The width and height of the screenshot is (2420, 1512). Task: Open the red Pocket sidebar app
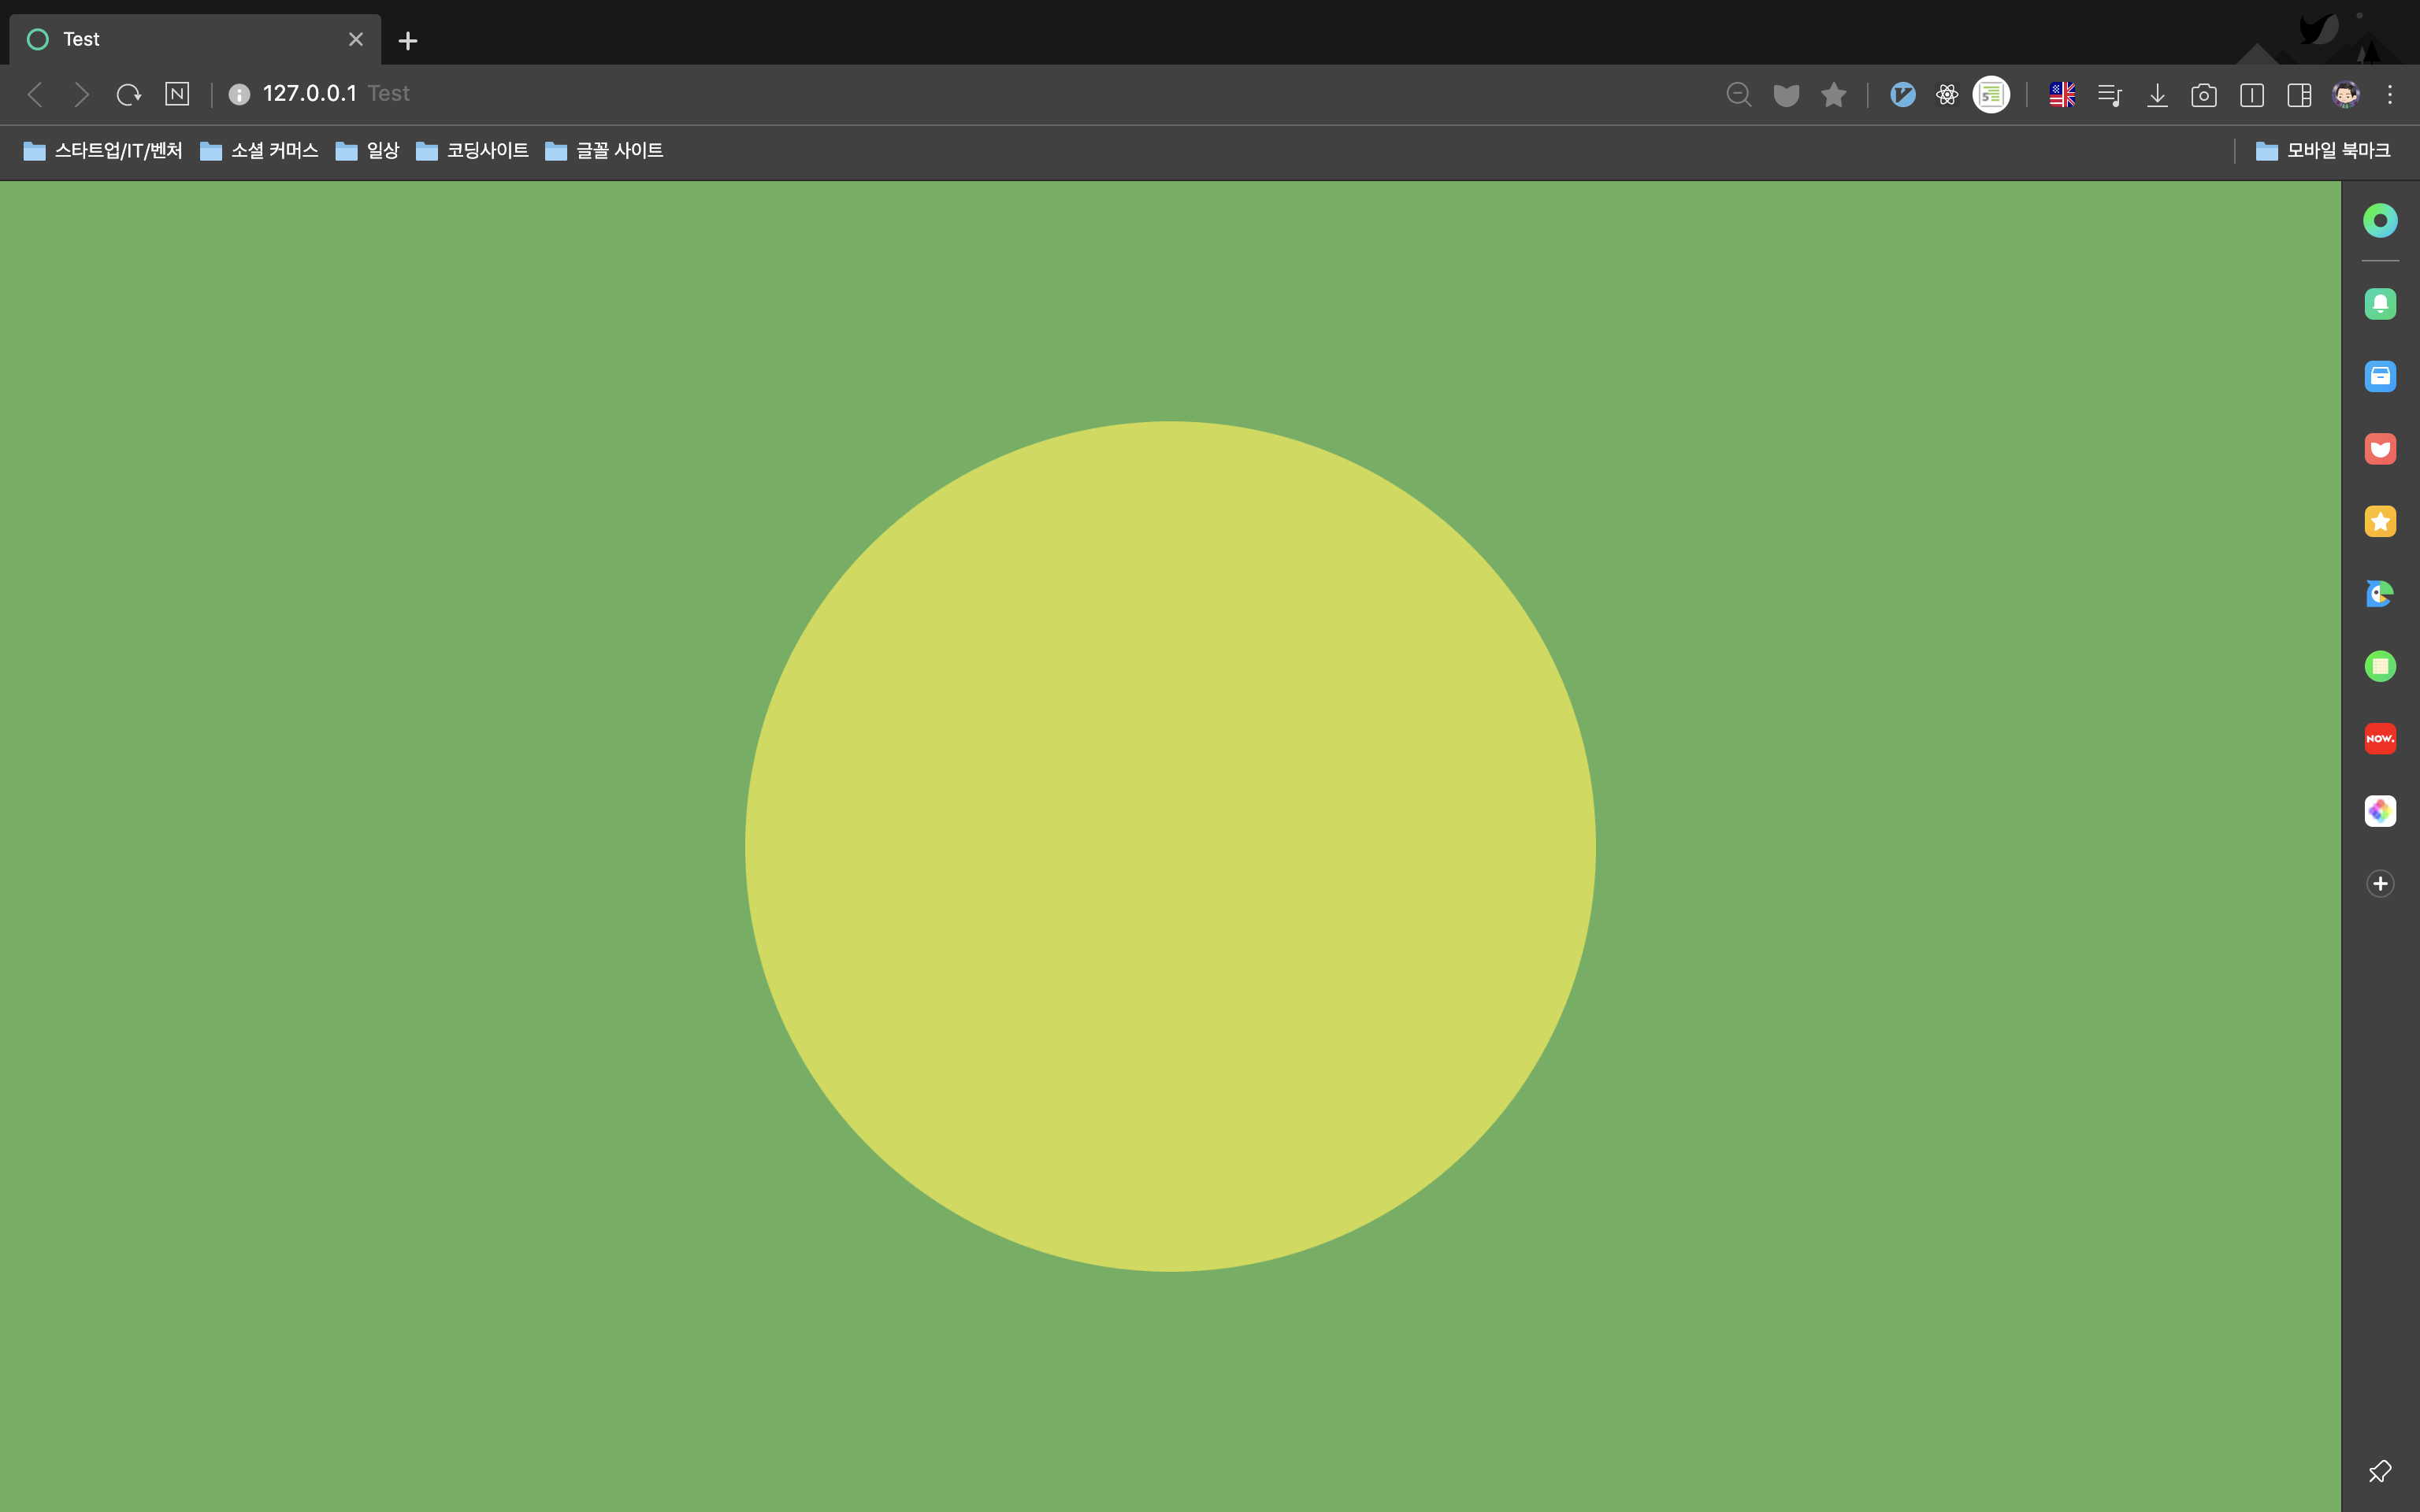pyautogui.click(x=2380, y=449)
